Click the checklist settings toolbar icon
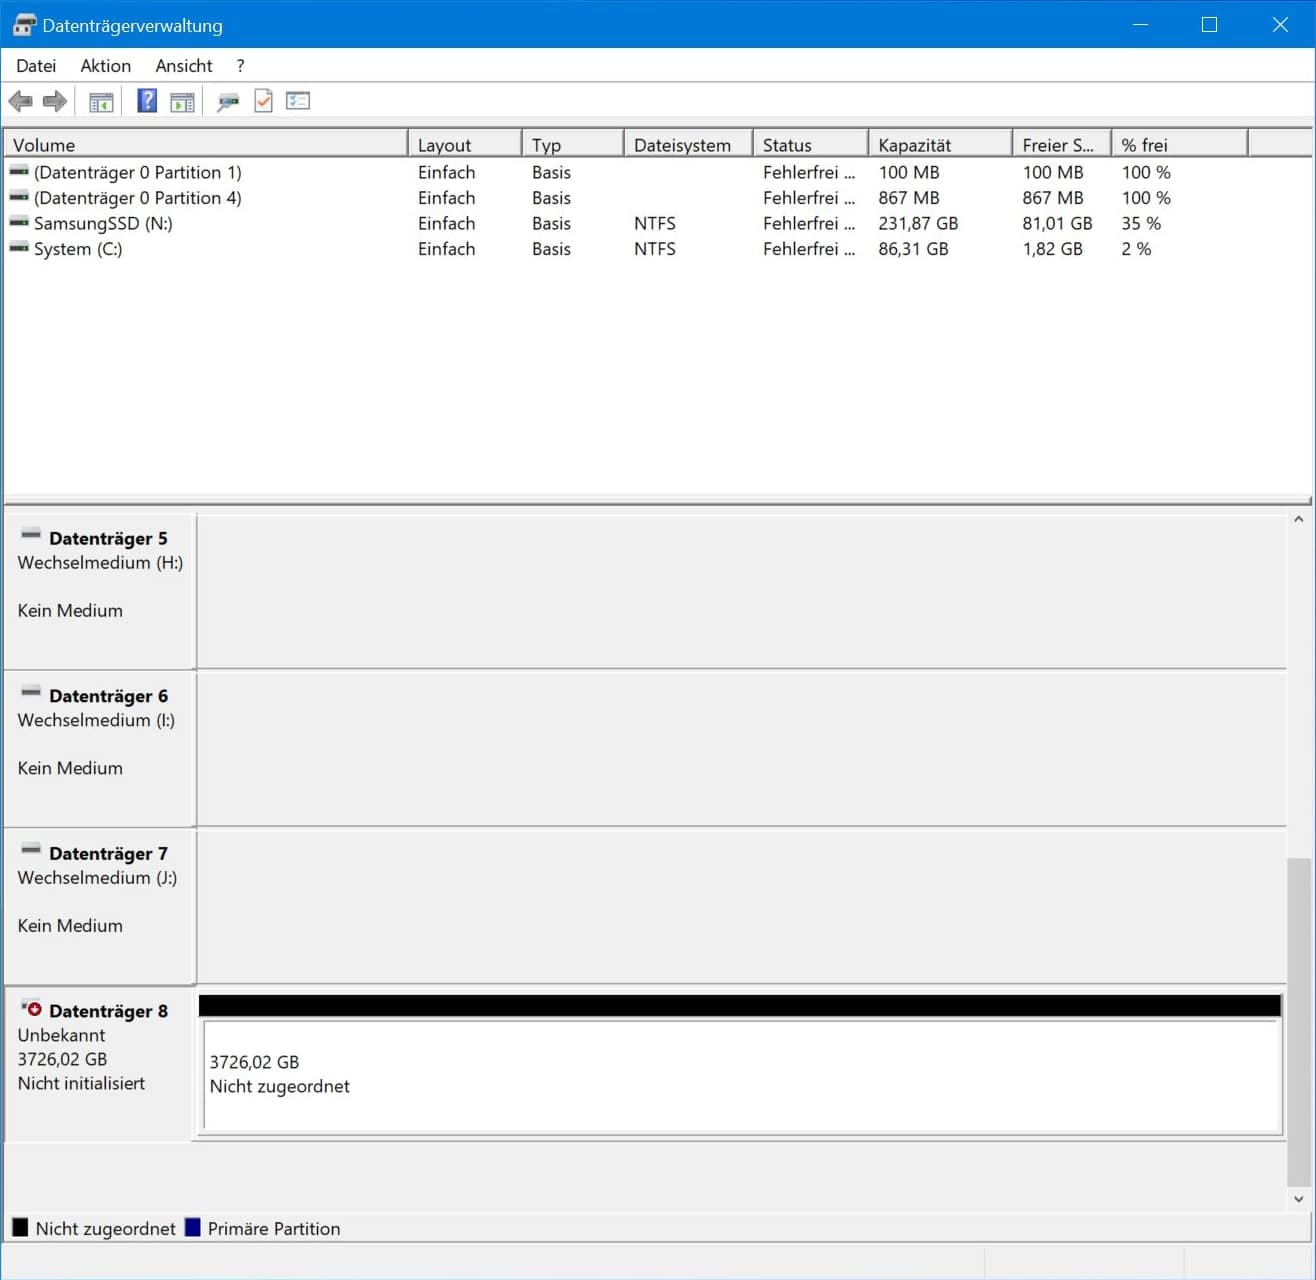1316x1280 pixels. [x=298, y=100]
